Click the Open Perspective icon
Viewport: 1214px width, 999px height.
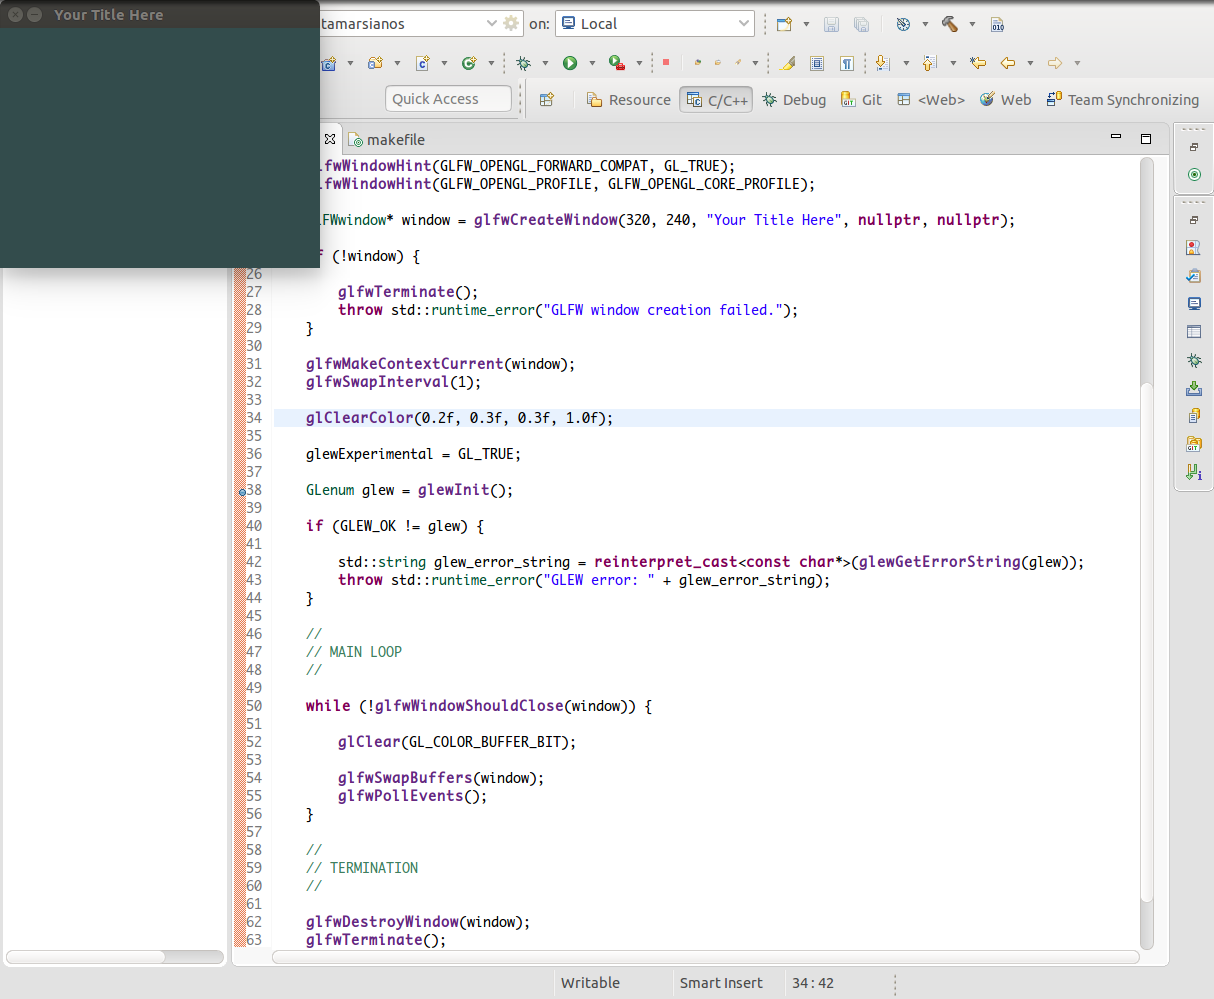pyautogui.click(x=547, y=99)
